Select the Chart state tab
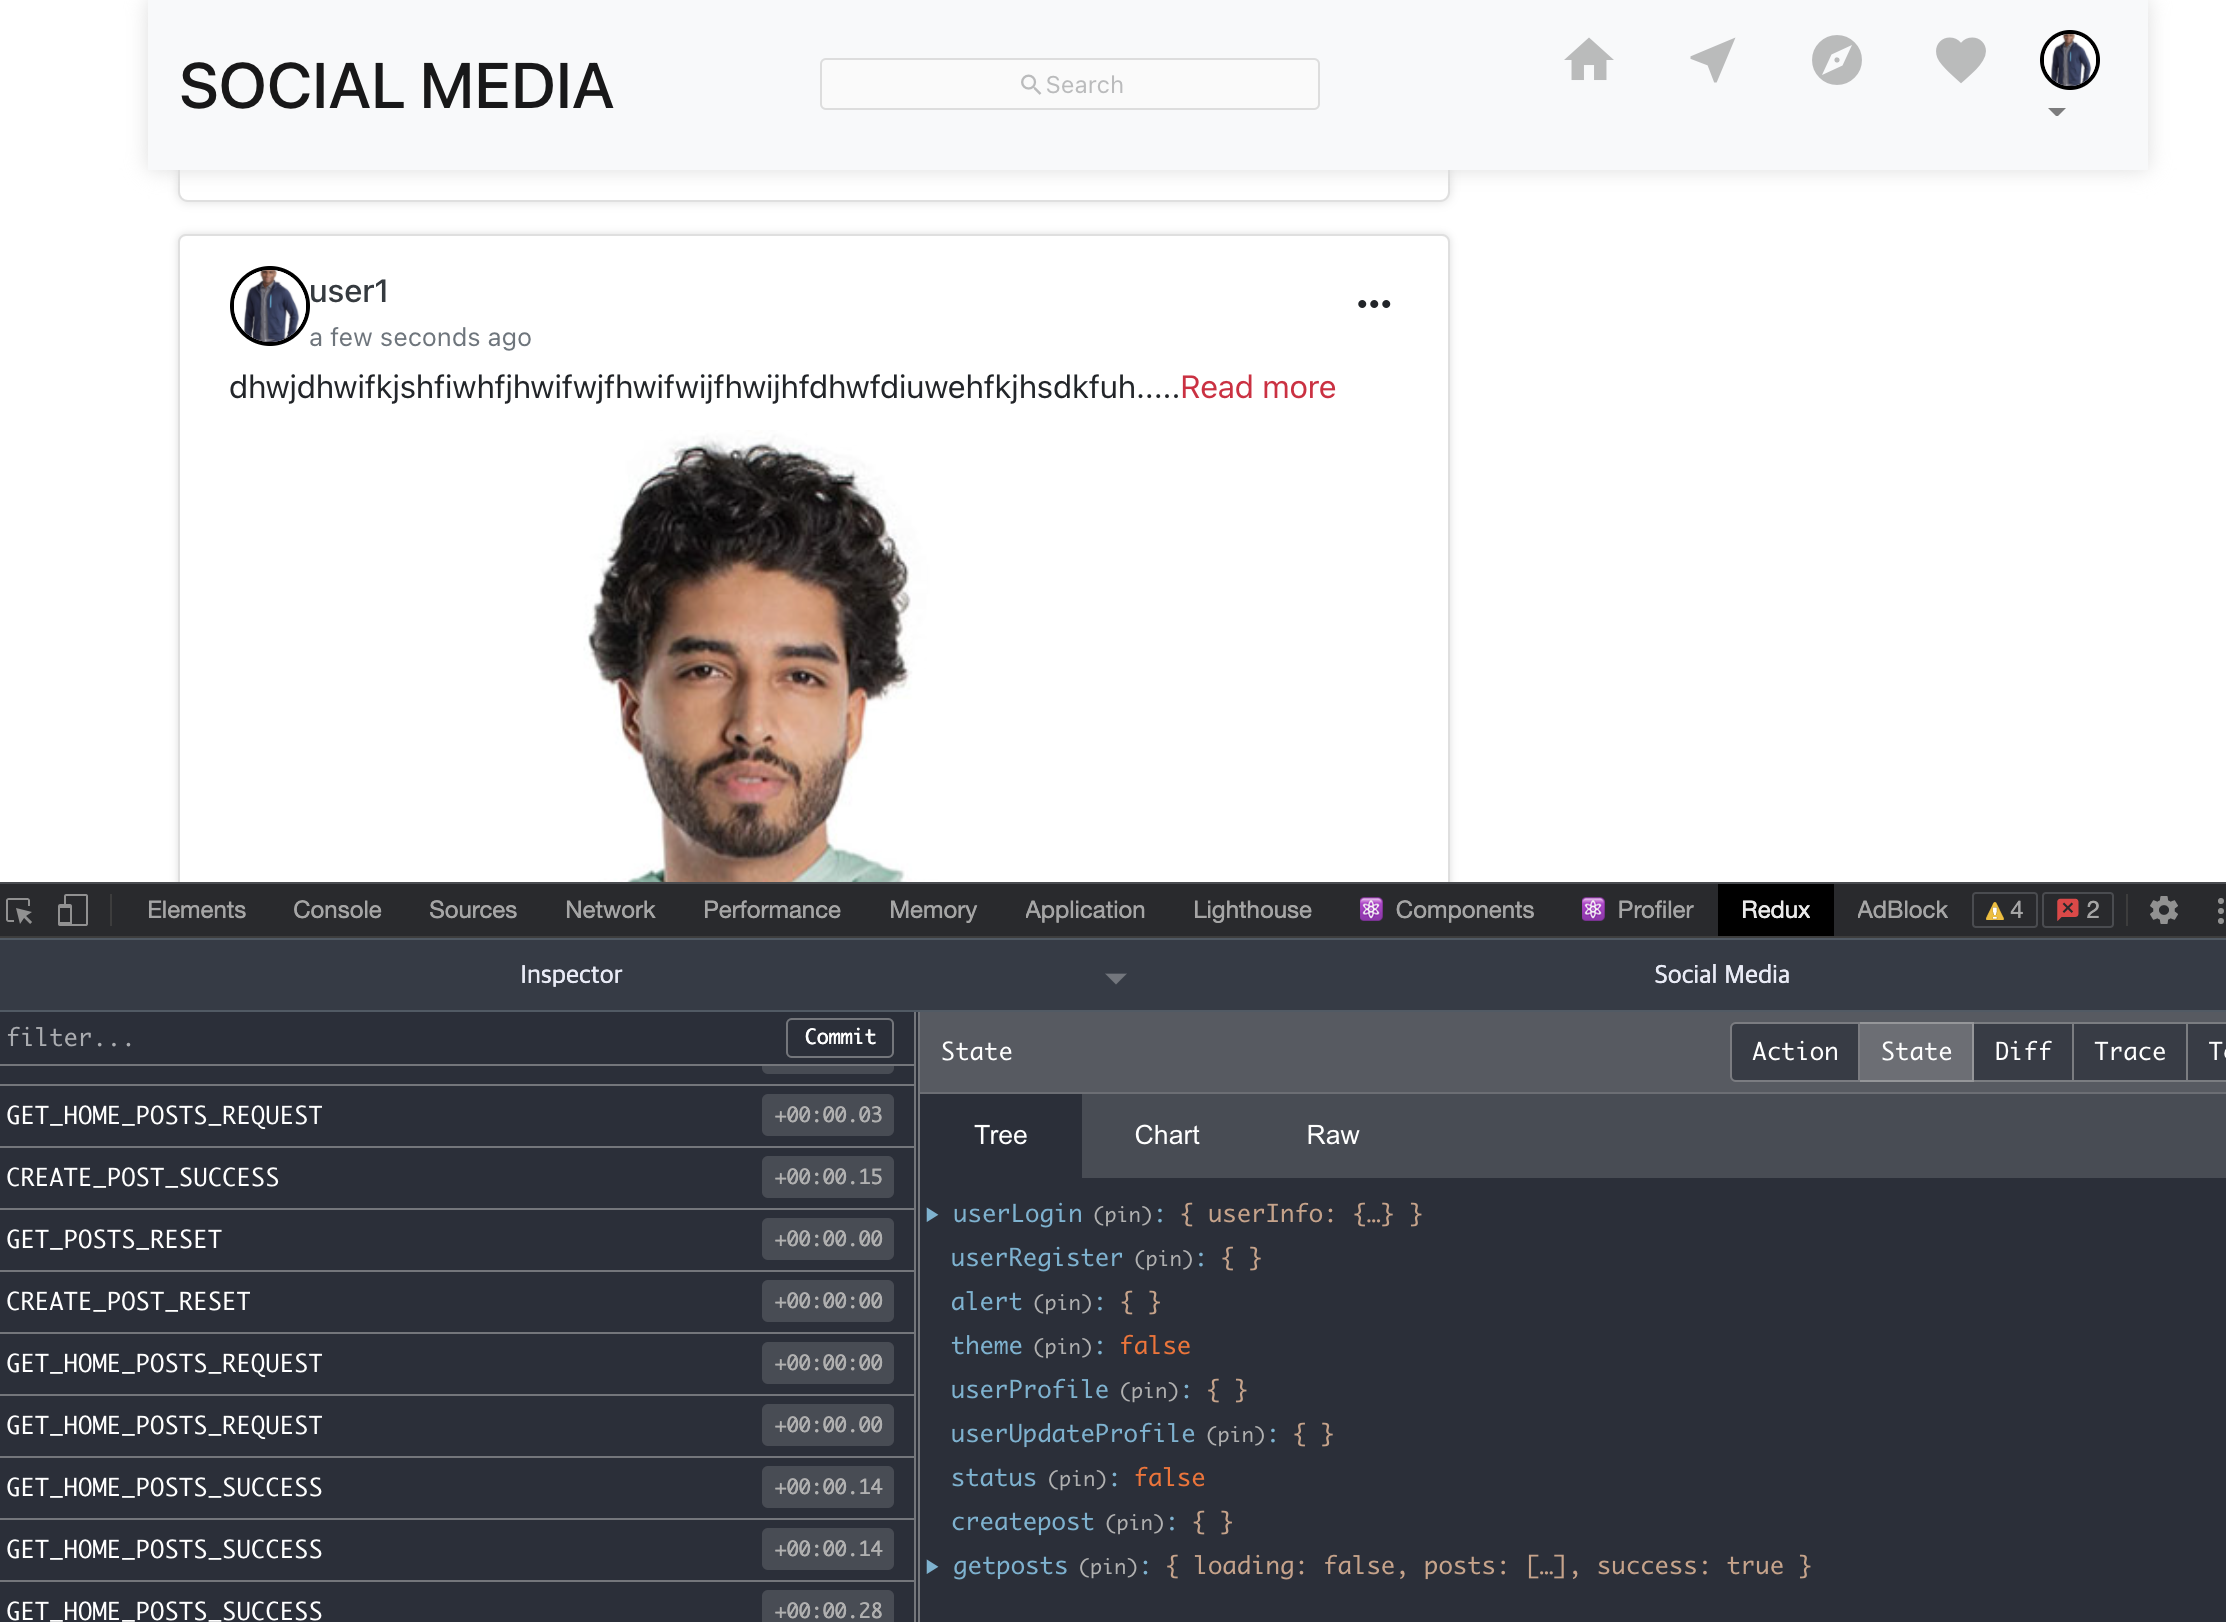The image size is (2226, 1622). pos(1166,1135)
